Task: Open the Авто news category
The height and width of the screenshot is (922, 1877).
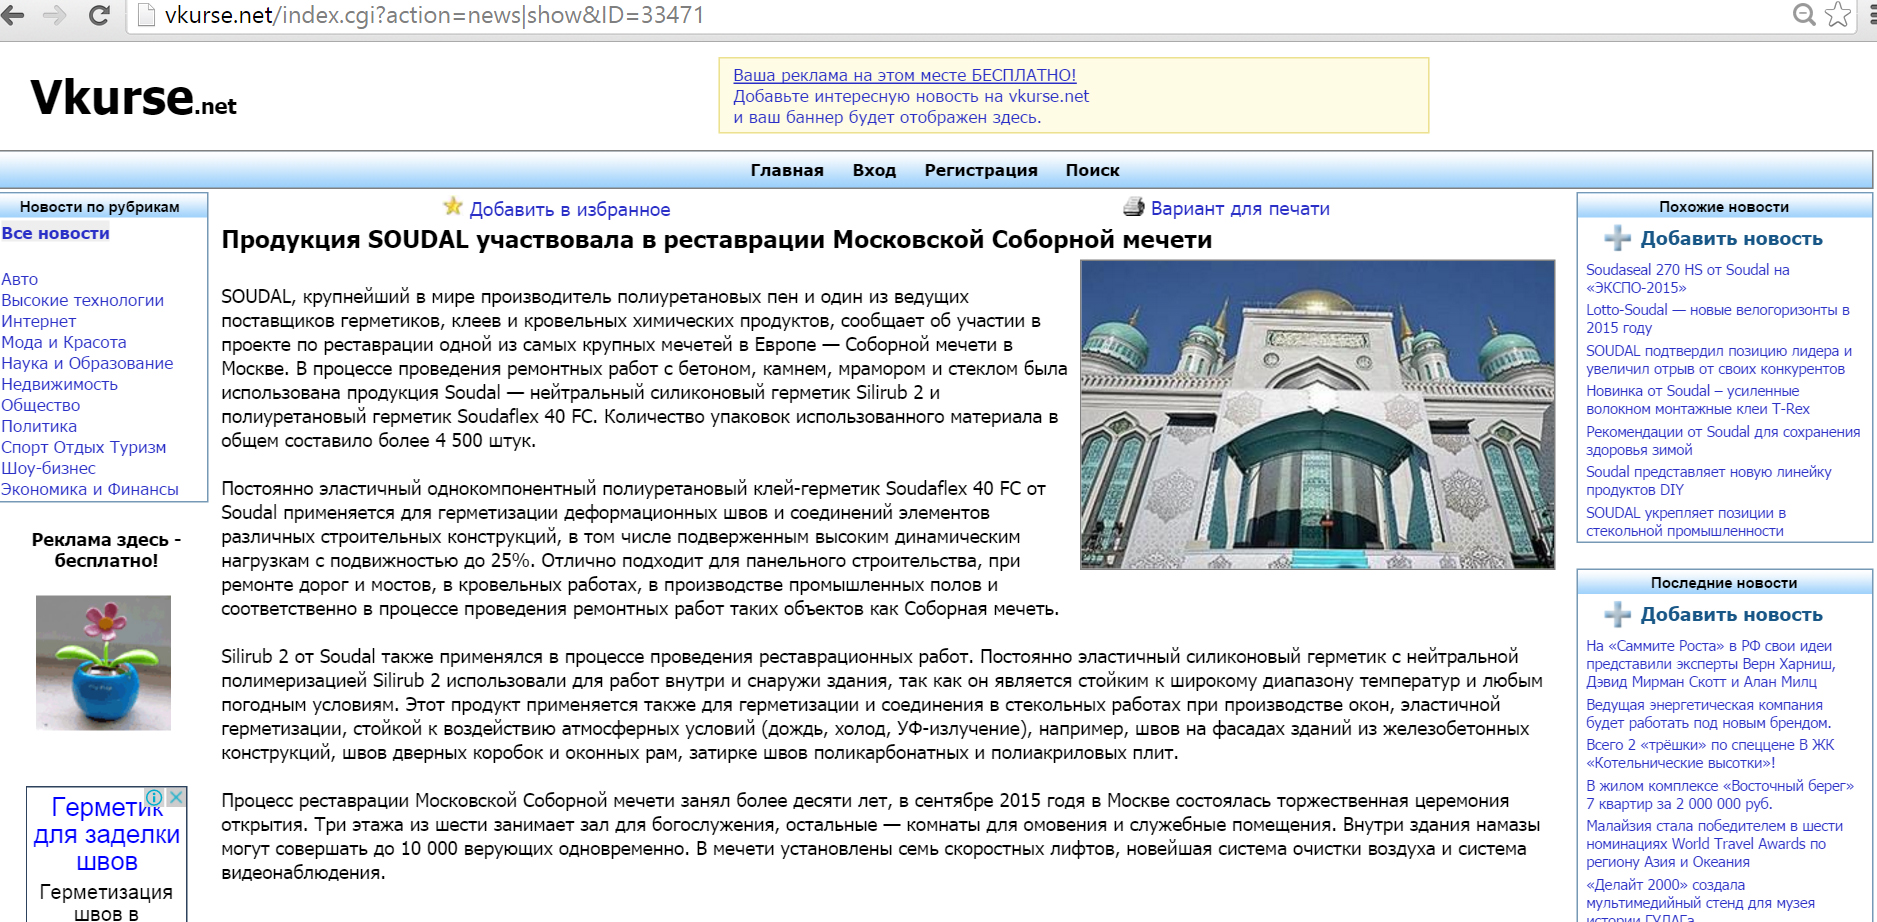Action: 19,279
